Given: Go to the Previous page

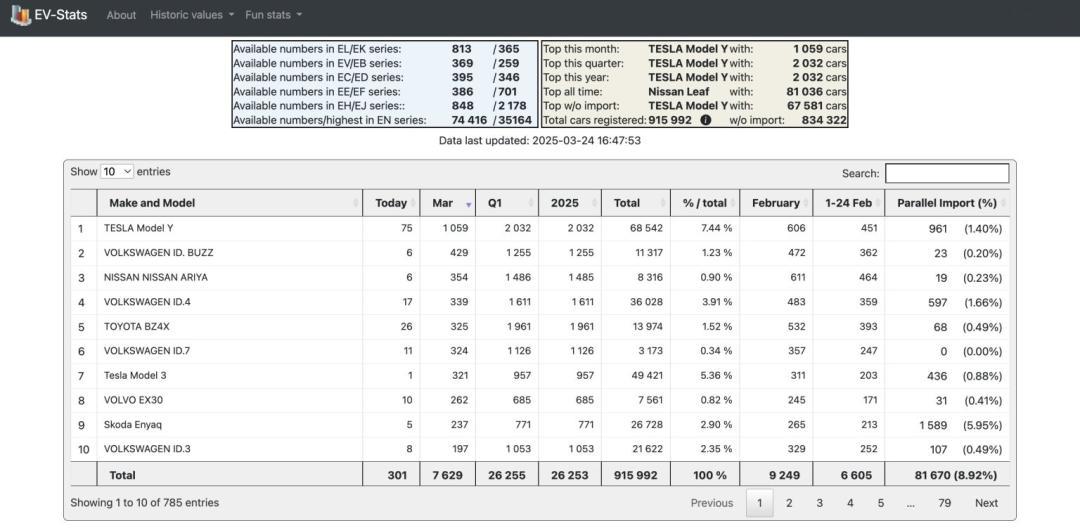Looking at the screenshot, I should [x=712, y=503].
